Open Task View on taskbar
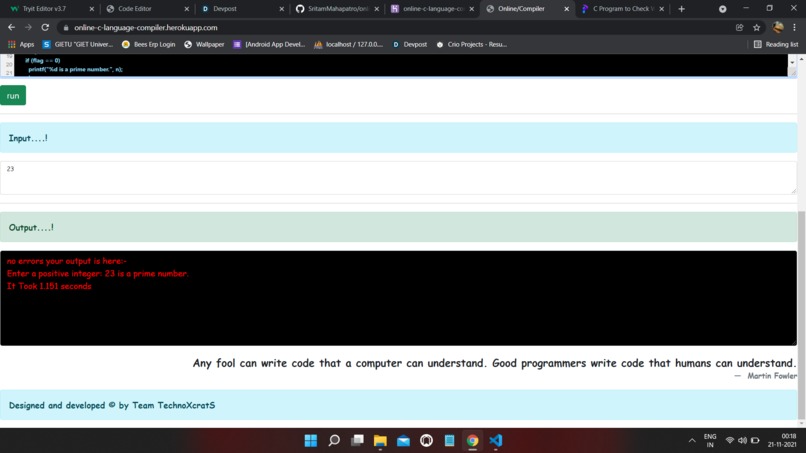The height and width of the screenshot is (453, 806). pyautogui.click(x=357, y=441)
